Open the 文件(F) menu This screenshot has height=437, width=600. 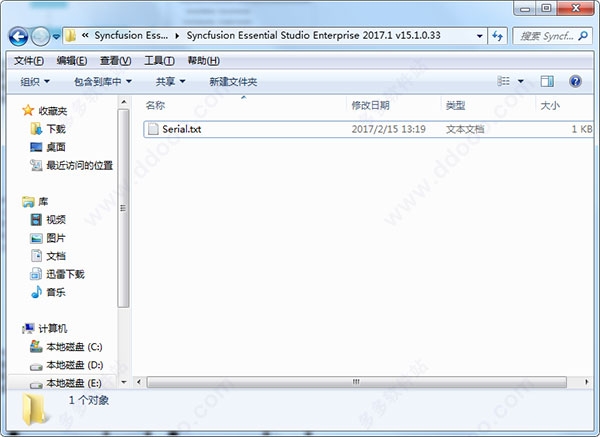pos(29,60)
